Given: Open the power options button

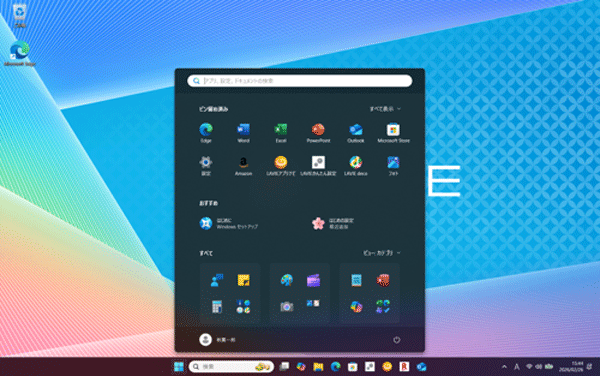Looking at the screenshot, I should [x=396, y=340].
